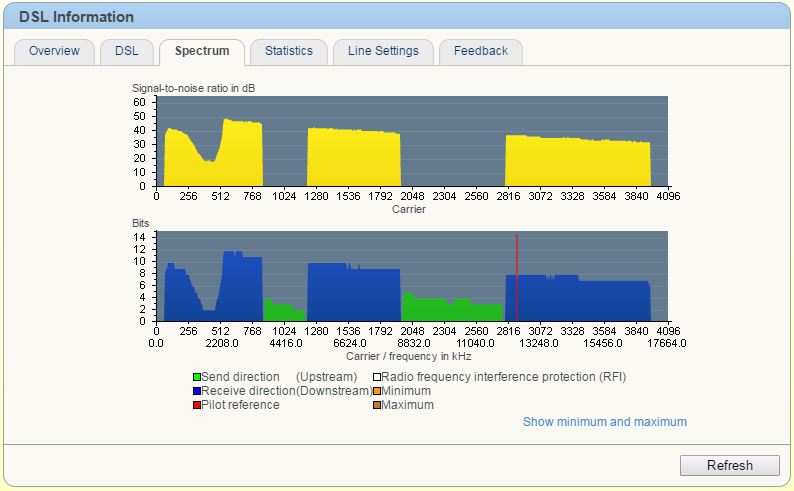The width and height of the screenshot is (794, 491).
Task: Open the Line Settings tab
Action: pos(383,51)
